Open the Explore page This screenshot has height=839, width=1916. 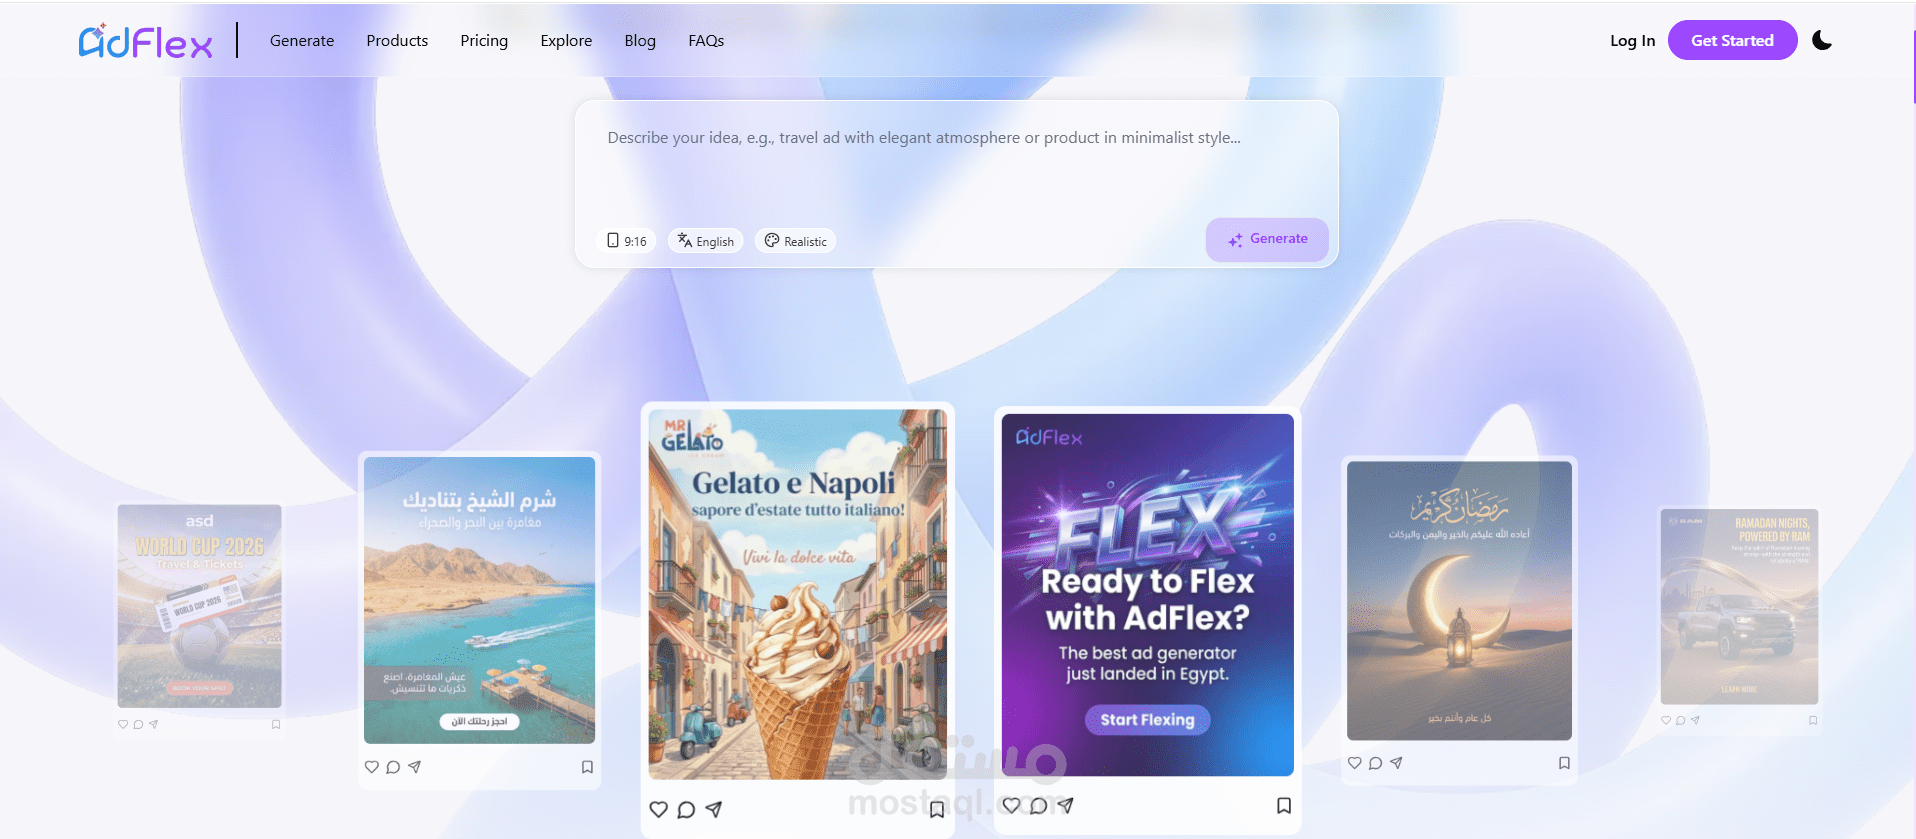[566, 41]
